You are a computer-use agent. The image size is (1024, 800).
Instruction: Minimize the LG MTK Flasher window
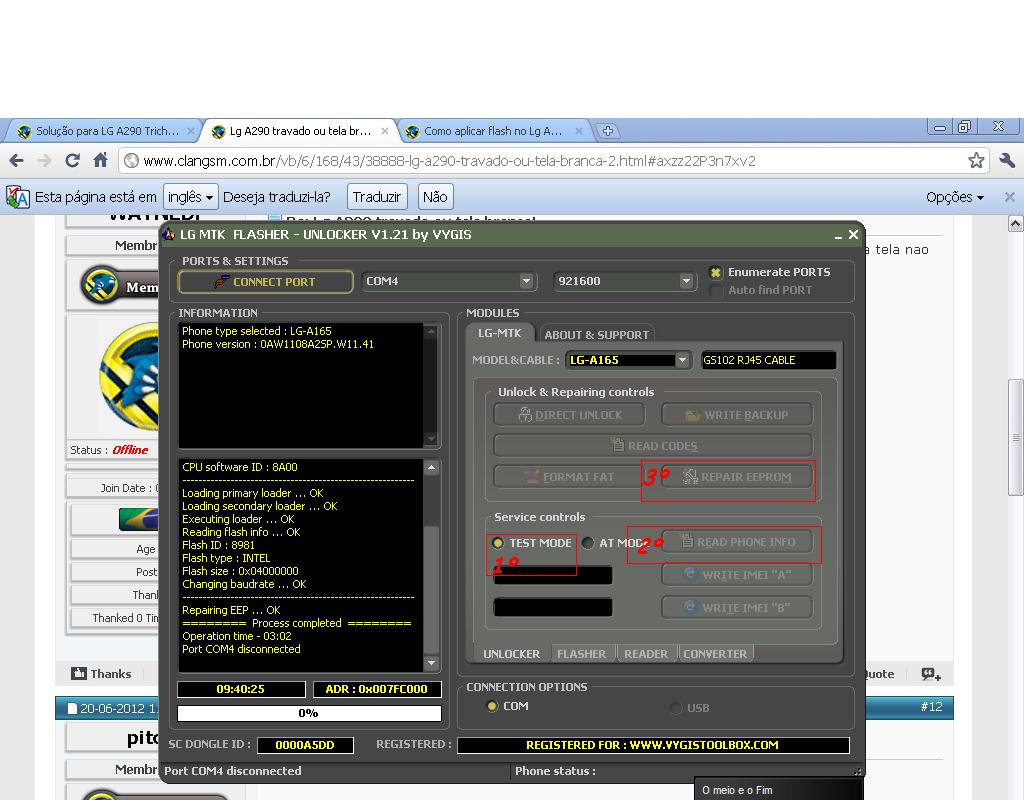pyautogui.click(x=838, y=236)
